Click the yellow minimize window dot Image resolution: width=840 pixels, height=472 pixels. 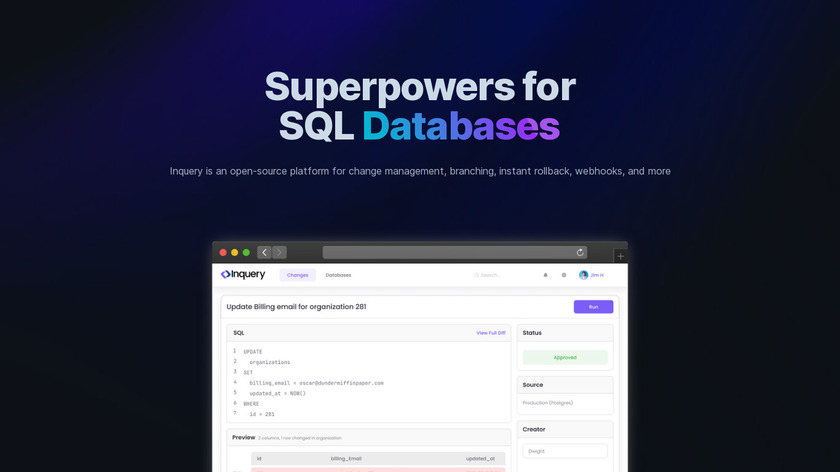tap(235, 252)
